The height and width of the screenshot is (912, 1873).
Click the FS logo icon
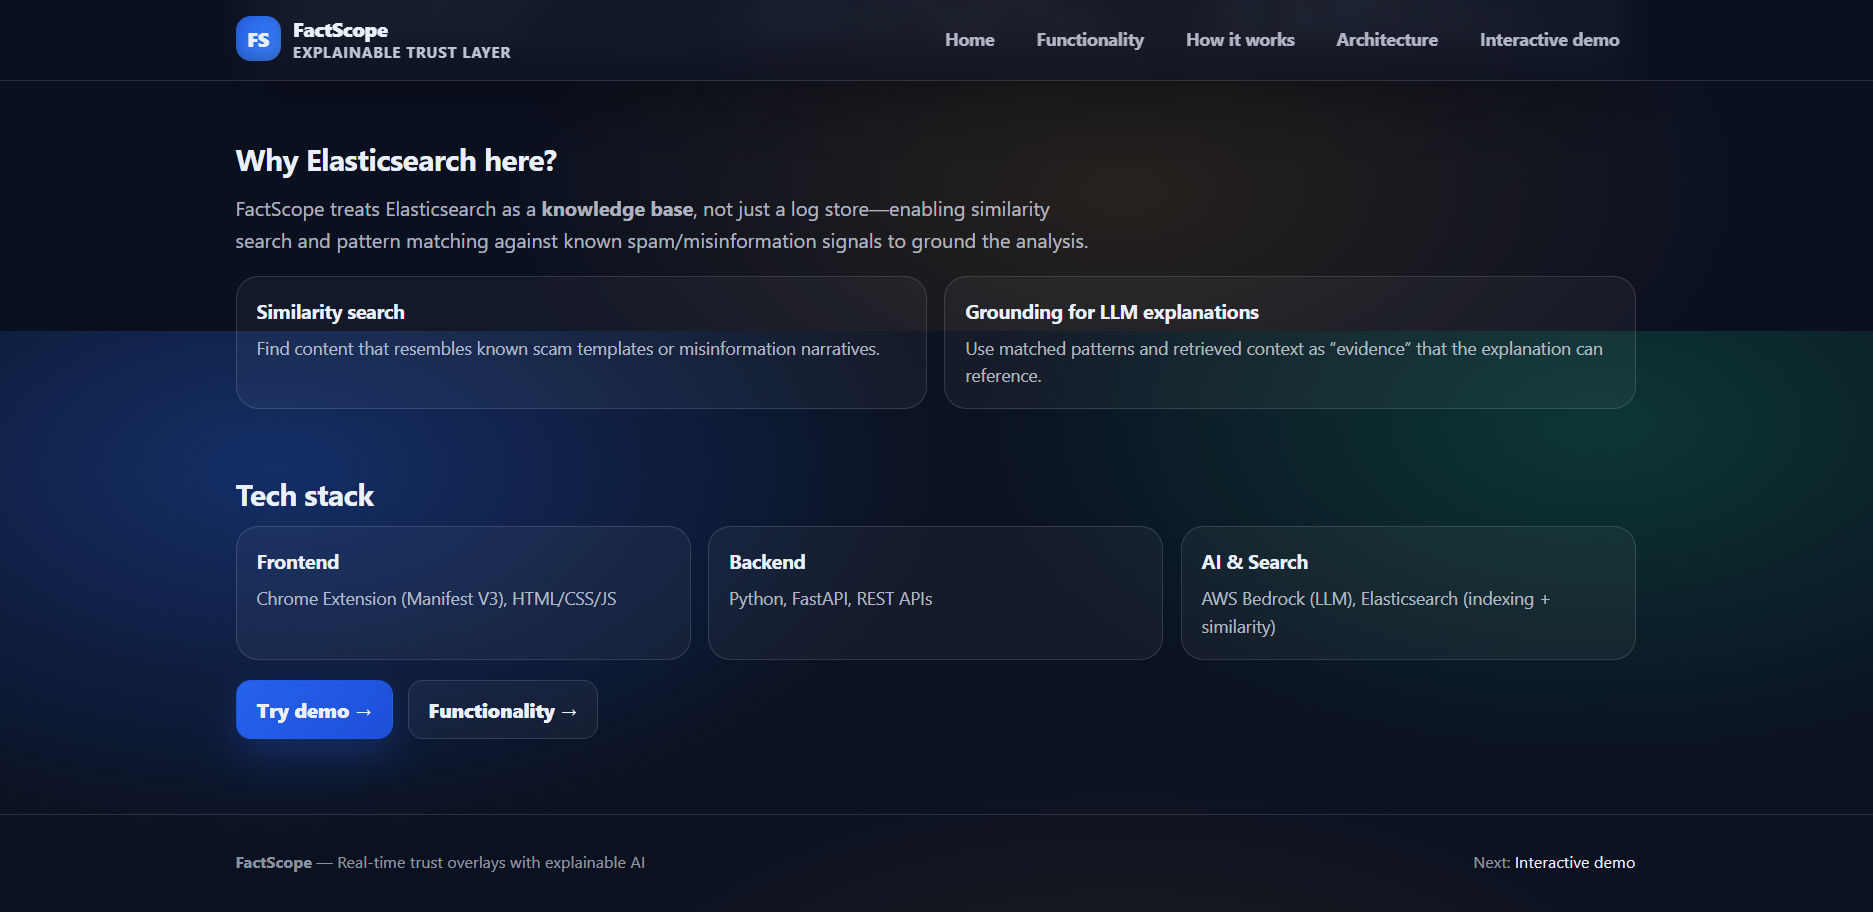(x=258, y=39)
